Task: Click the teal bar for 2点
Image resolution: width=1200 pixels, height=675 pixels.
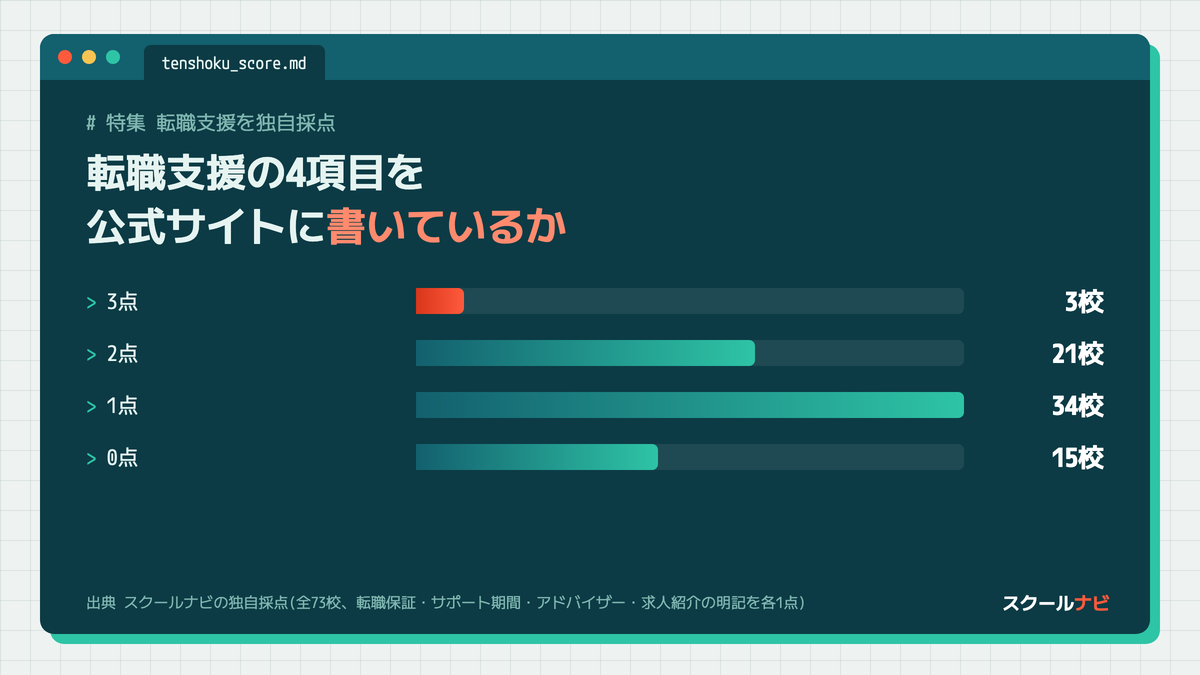Action: coord(585,353)
